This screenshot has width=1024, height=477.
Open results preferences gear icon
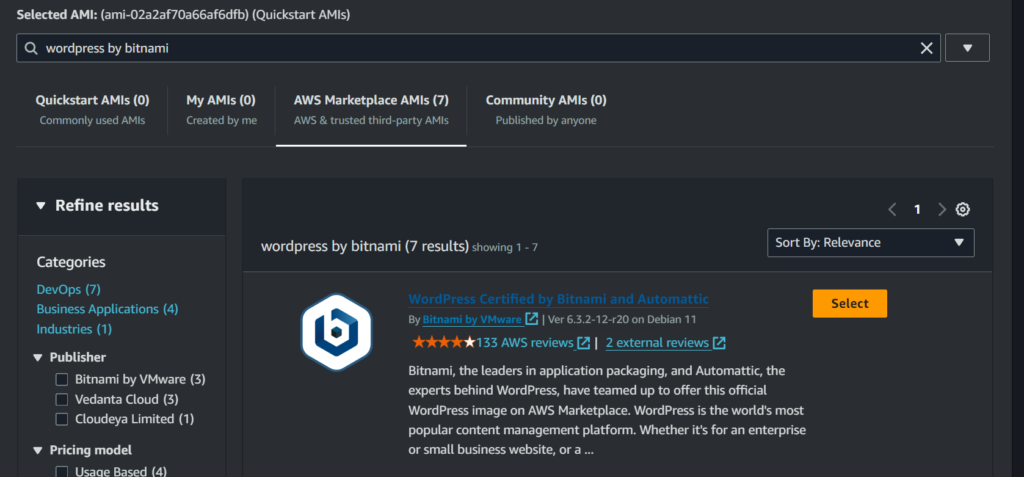coord(963,210)
